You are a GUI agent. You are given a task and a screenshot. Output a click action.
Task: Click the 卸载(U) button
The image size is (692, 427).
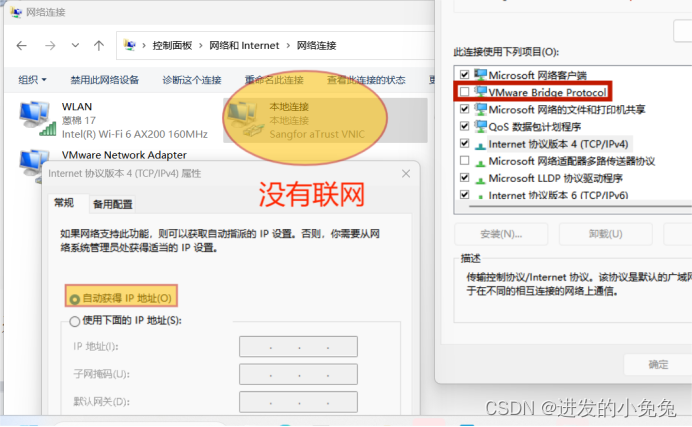pos(606,234)
